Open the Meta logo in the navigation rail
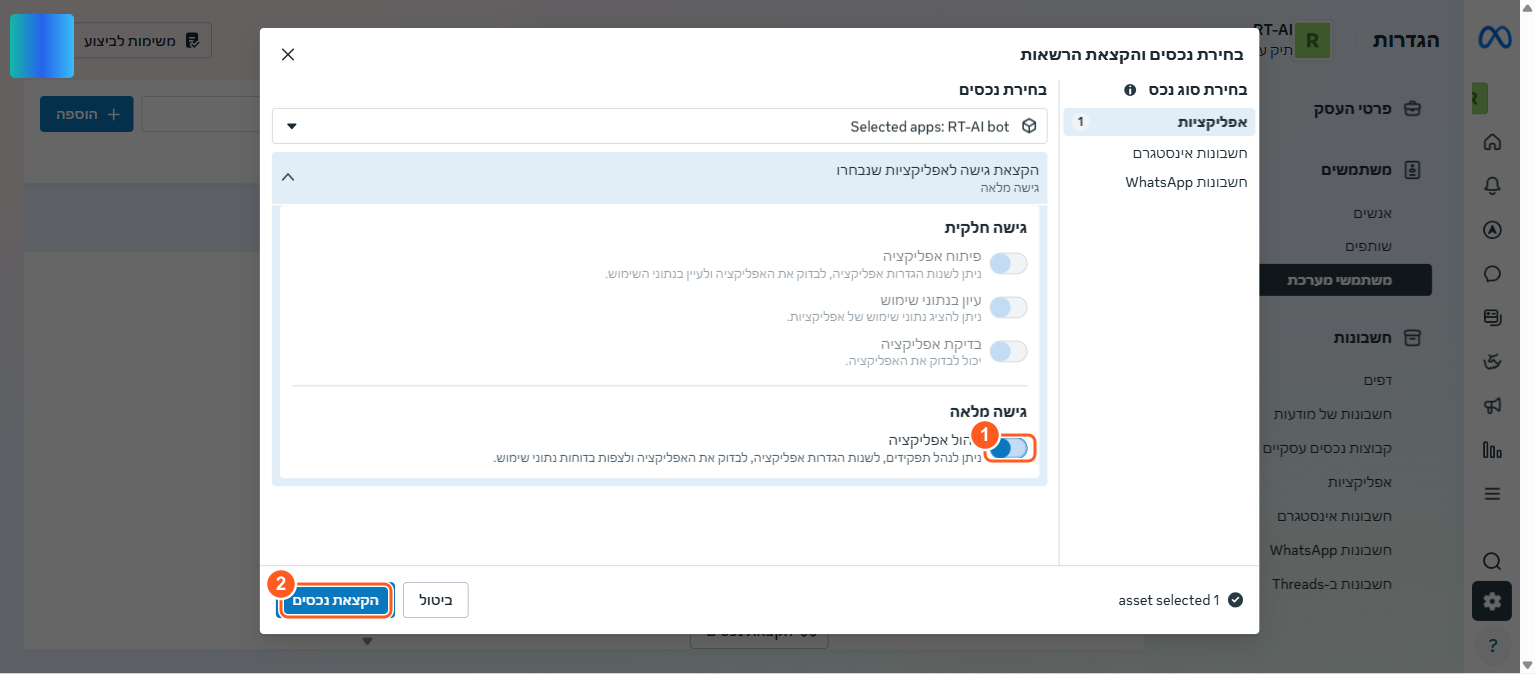 click(1494, 38)
